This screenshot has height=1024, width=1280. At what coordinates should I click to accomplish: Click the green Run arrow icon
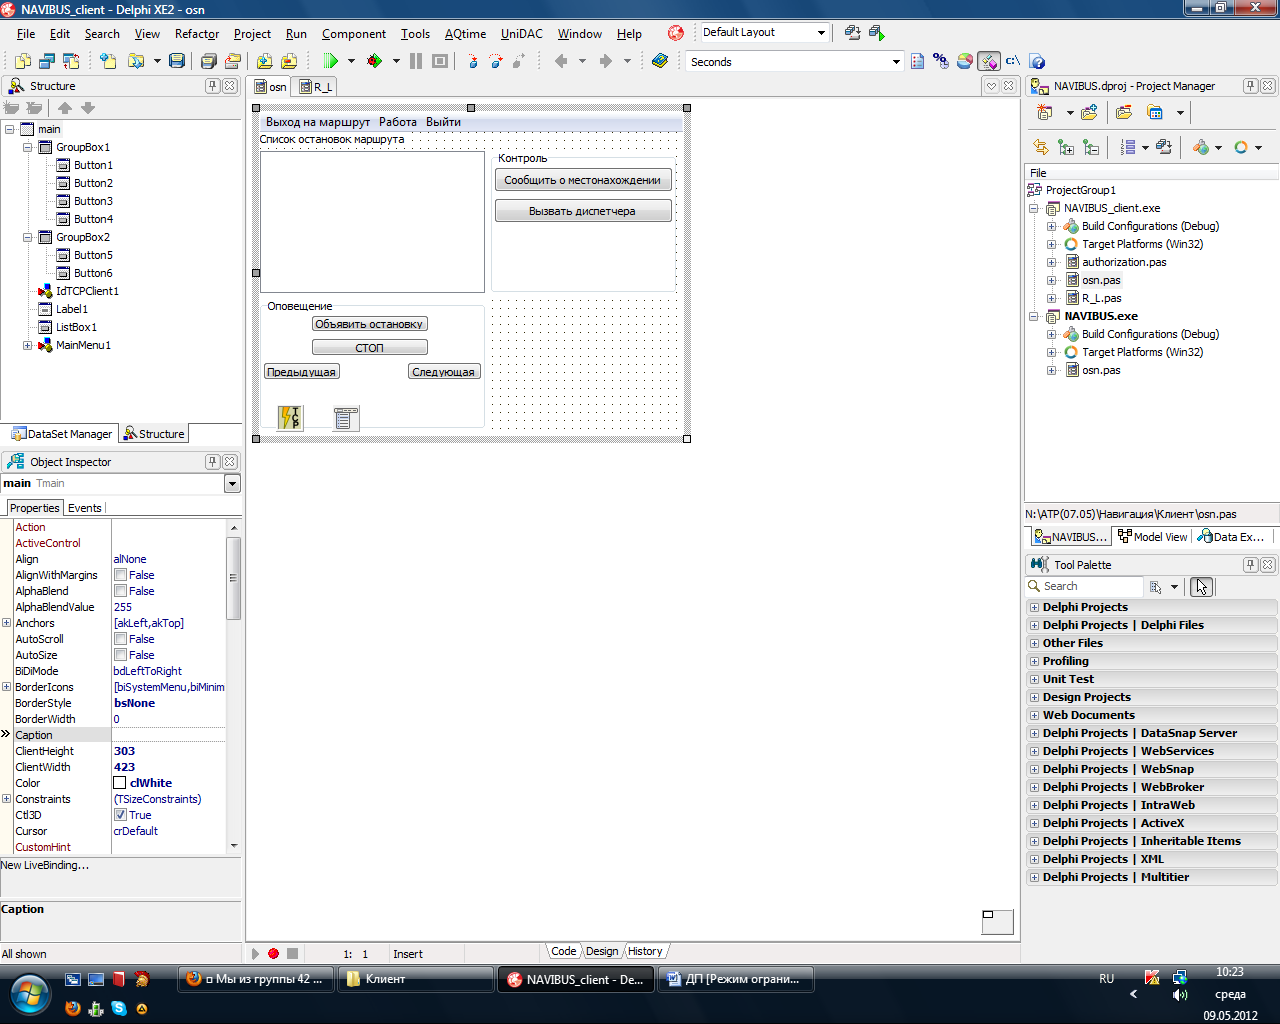coord(331,61)
